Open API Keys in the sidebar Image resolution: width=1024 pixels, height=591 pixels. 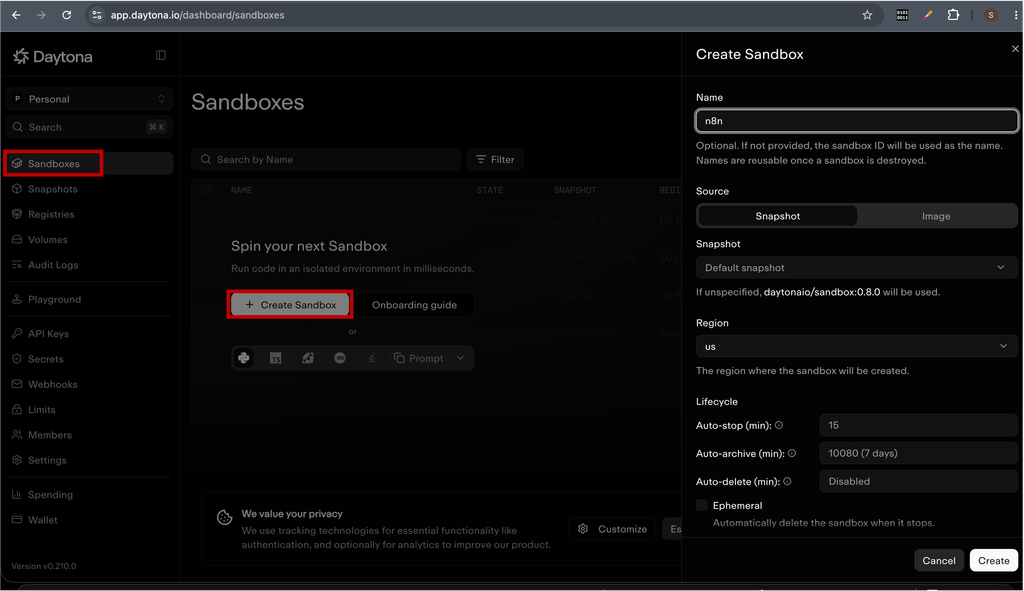pyautogui.click(x=48, y=334)
